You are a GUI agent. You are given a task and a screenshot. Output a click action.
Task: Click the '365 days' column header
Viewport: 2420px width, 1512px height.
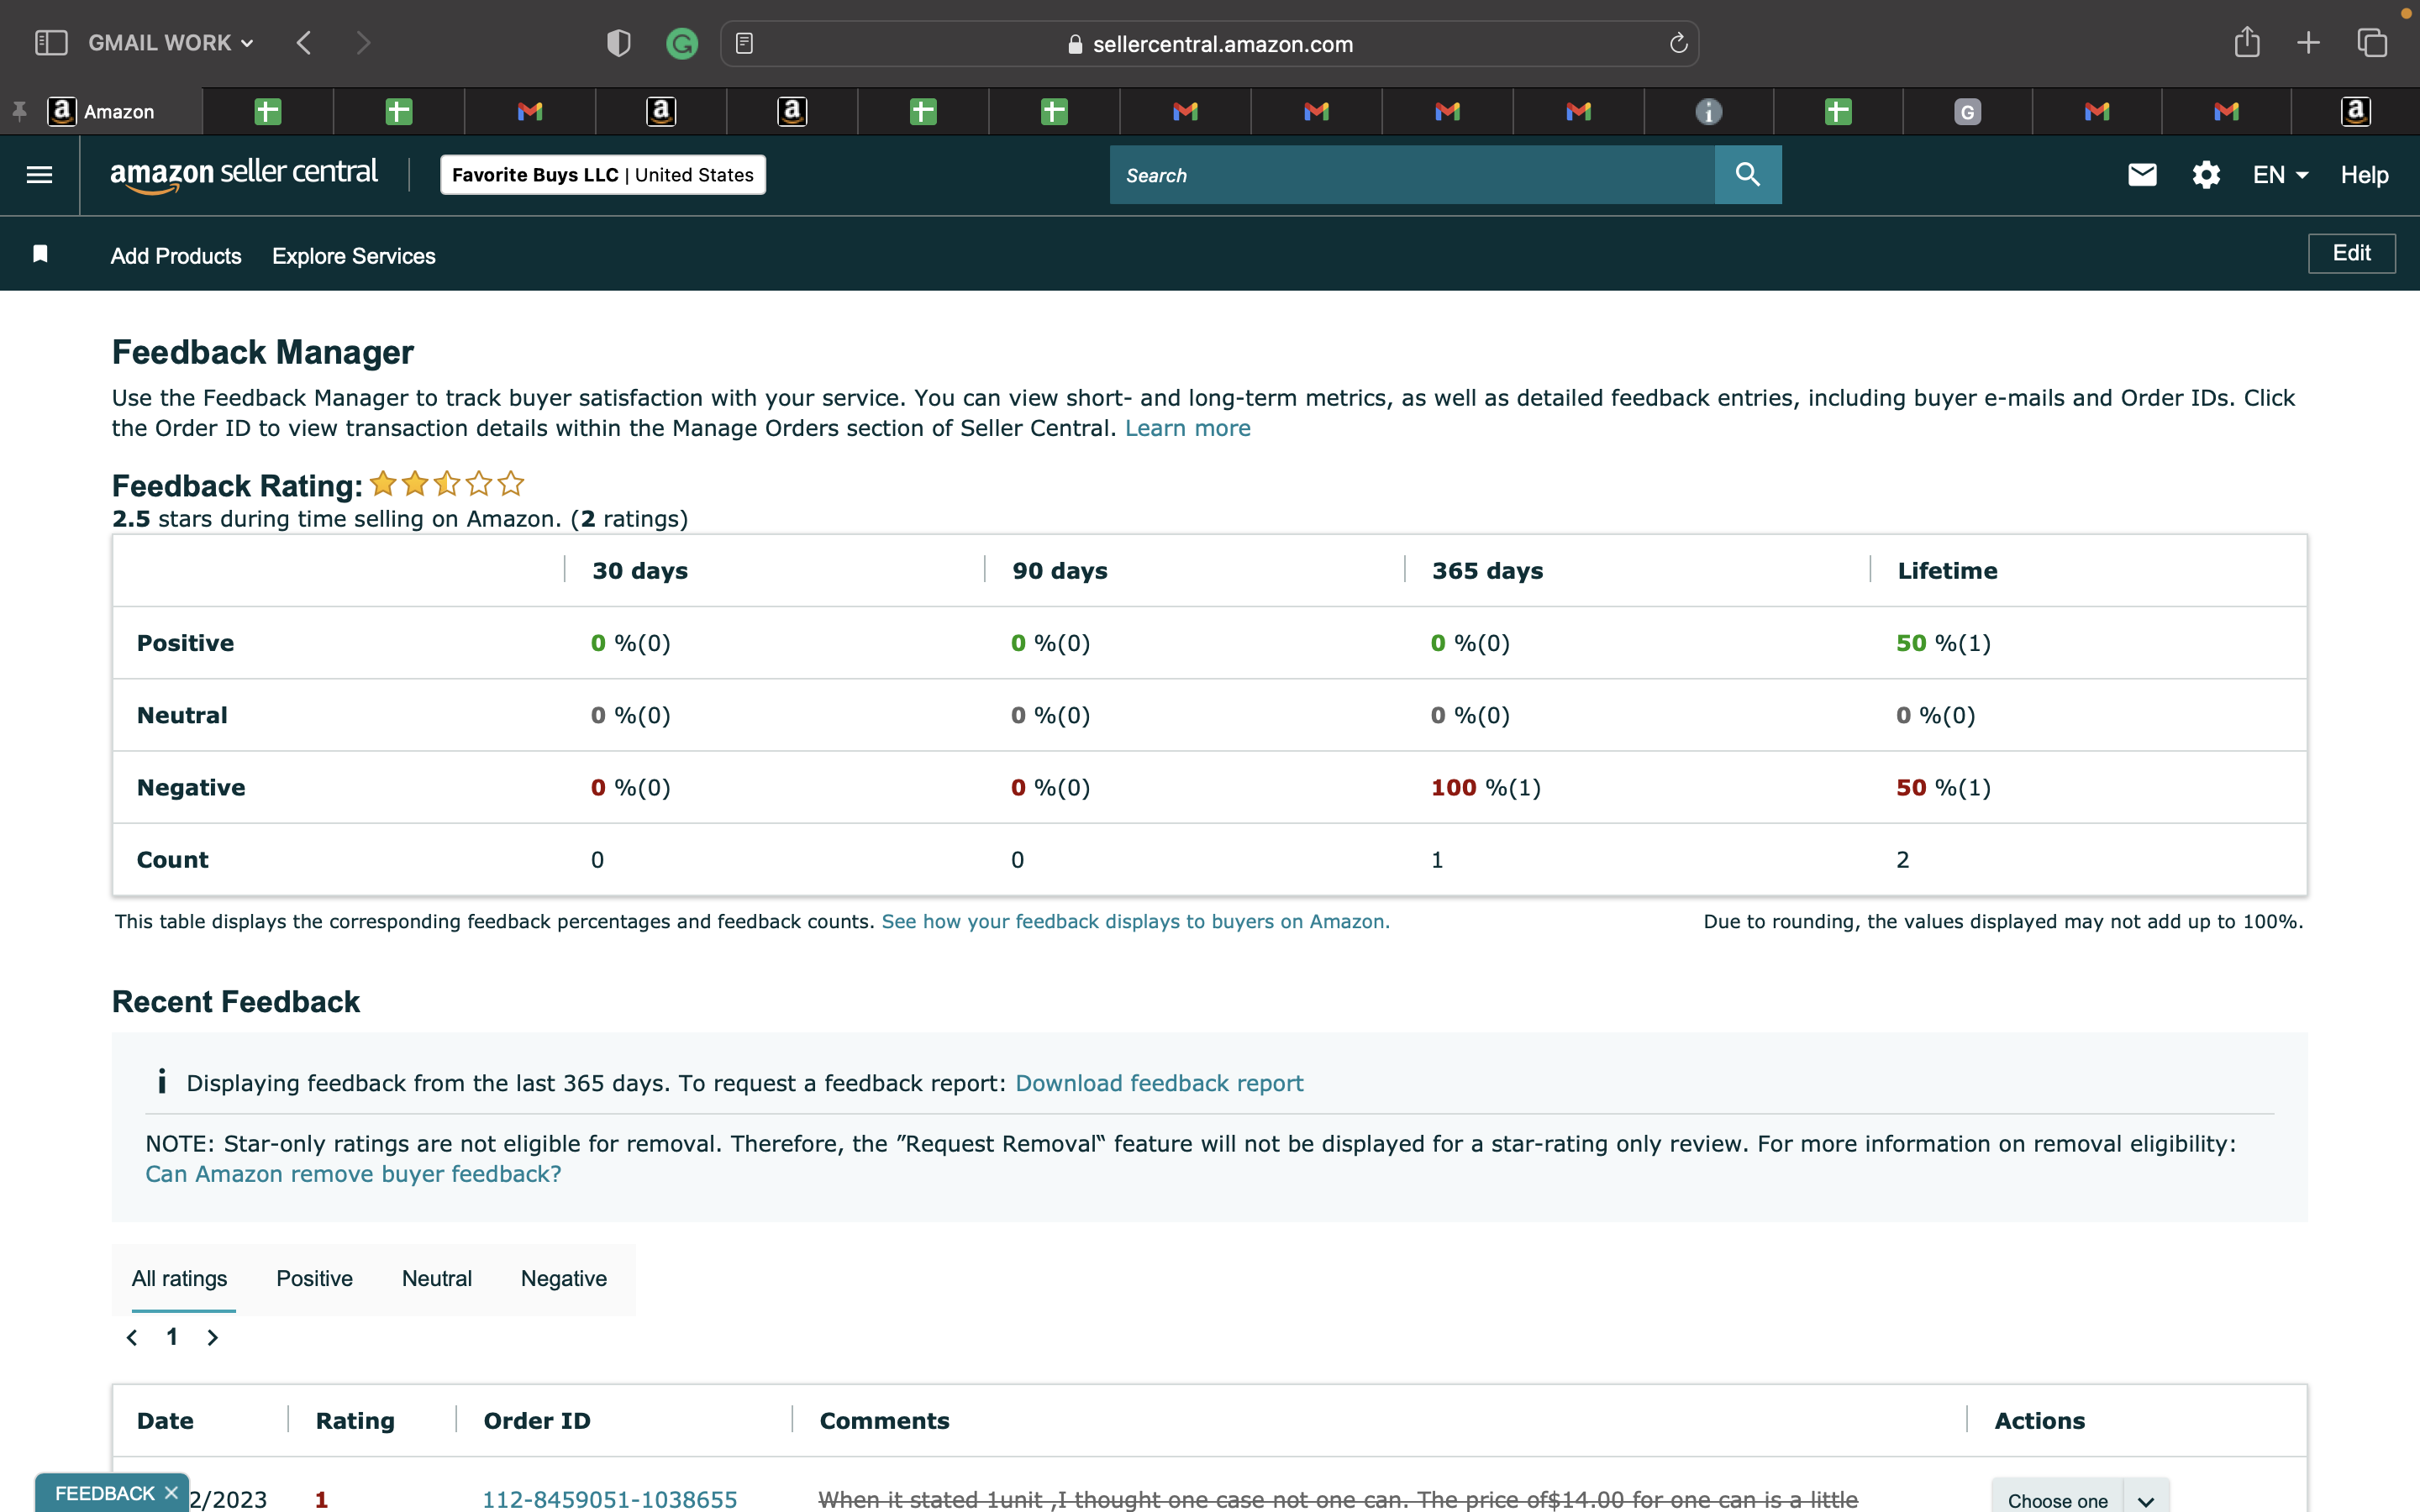(x=1488, y=571)
